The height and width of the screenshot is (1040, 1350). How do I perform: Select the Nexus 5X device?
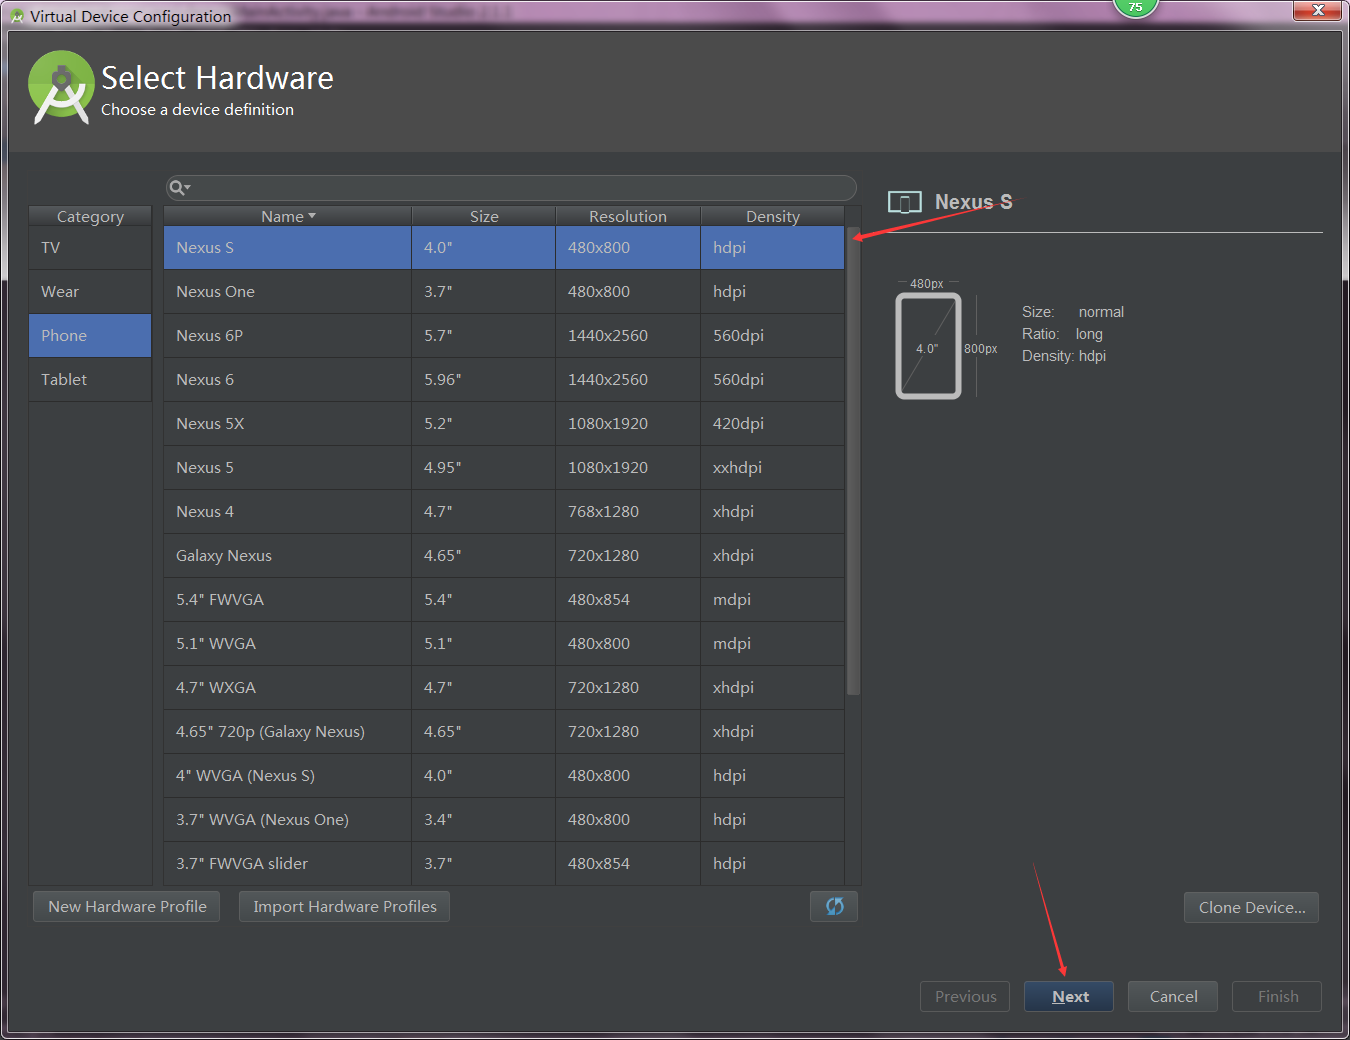click(504, 424)
